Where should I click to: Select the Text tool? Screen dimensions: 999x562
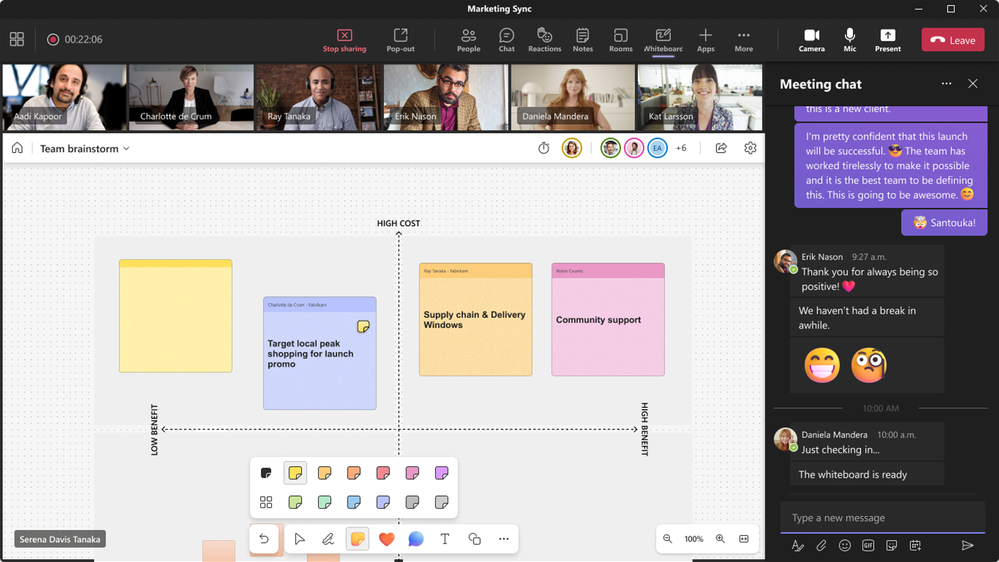(x=445, y=539)
